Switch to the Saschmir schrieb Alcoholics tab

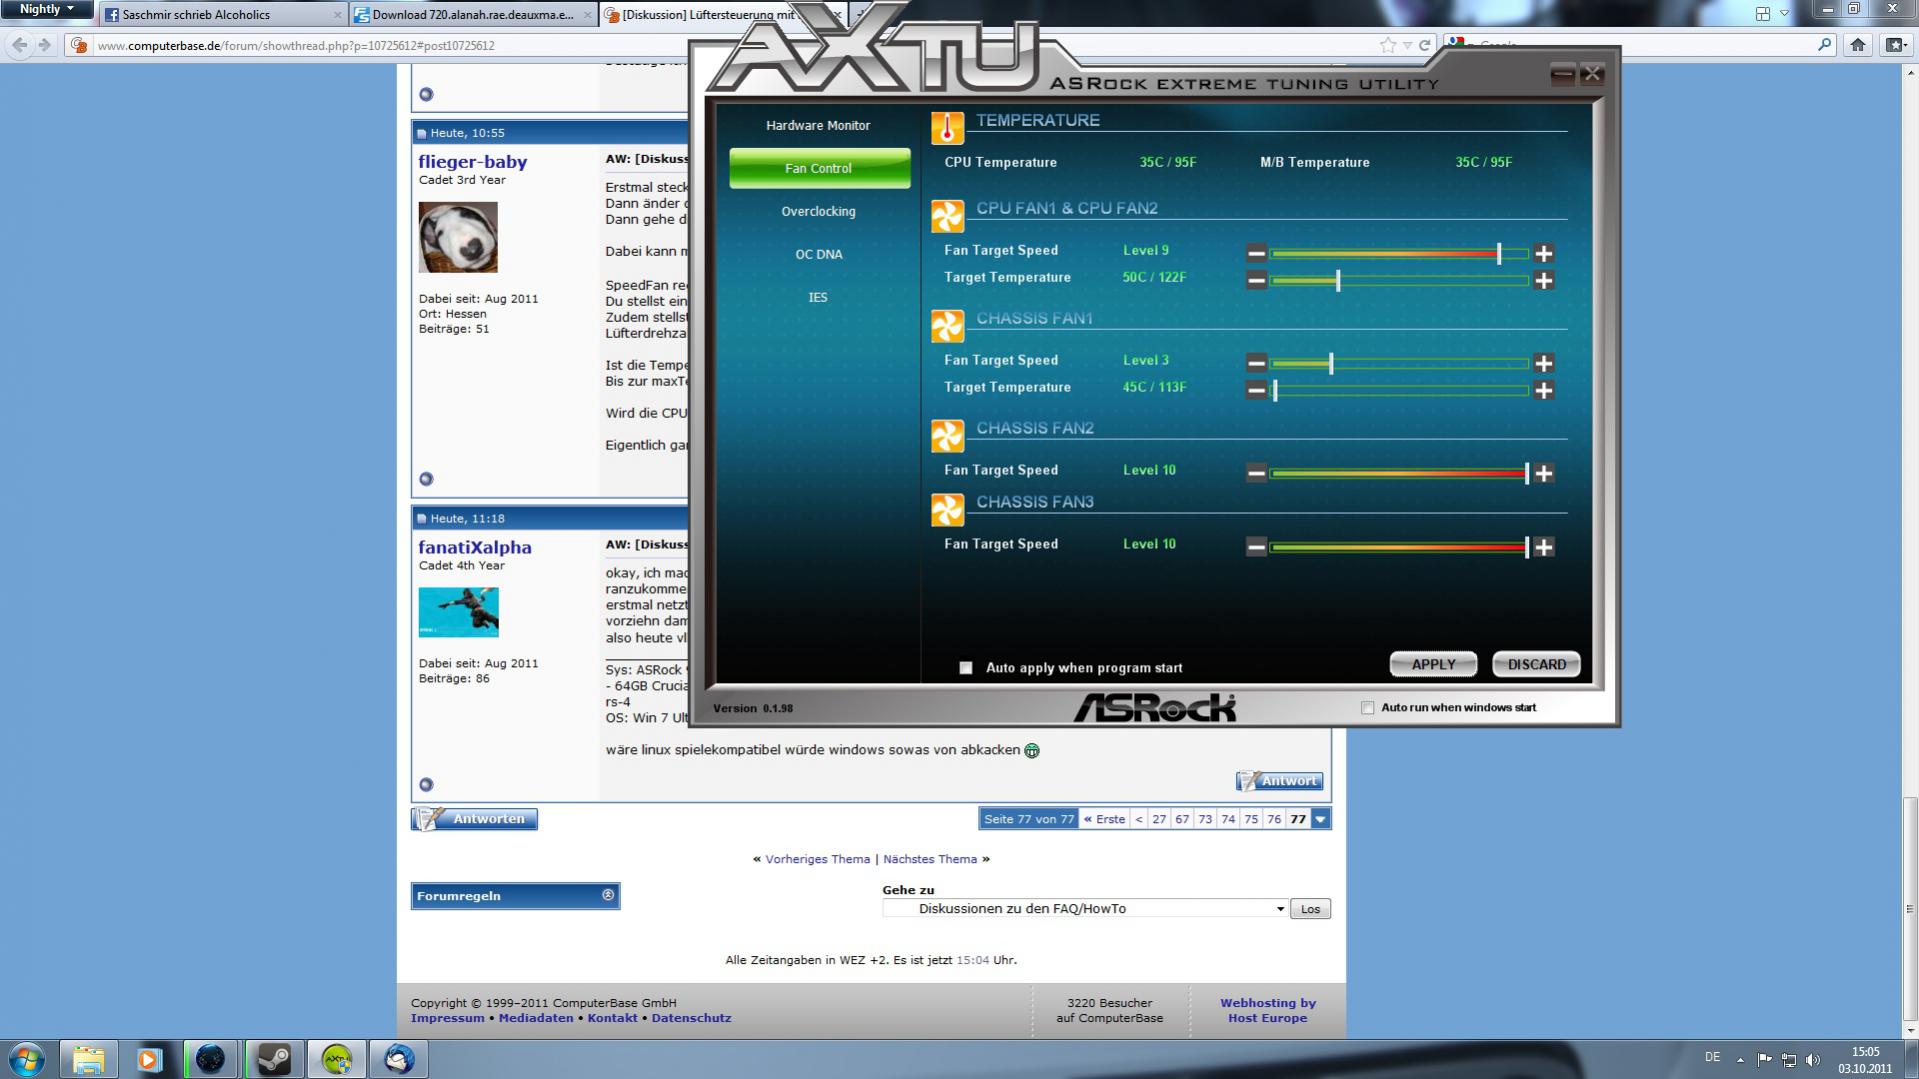[x=223, y=15]
